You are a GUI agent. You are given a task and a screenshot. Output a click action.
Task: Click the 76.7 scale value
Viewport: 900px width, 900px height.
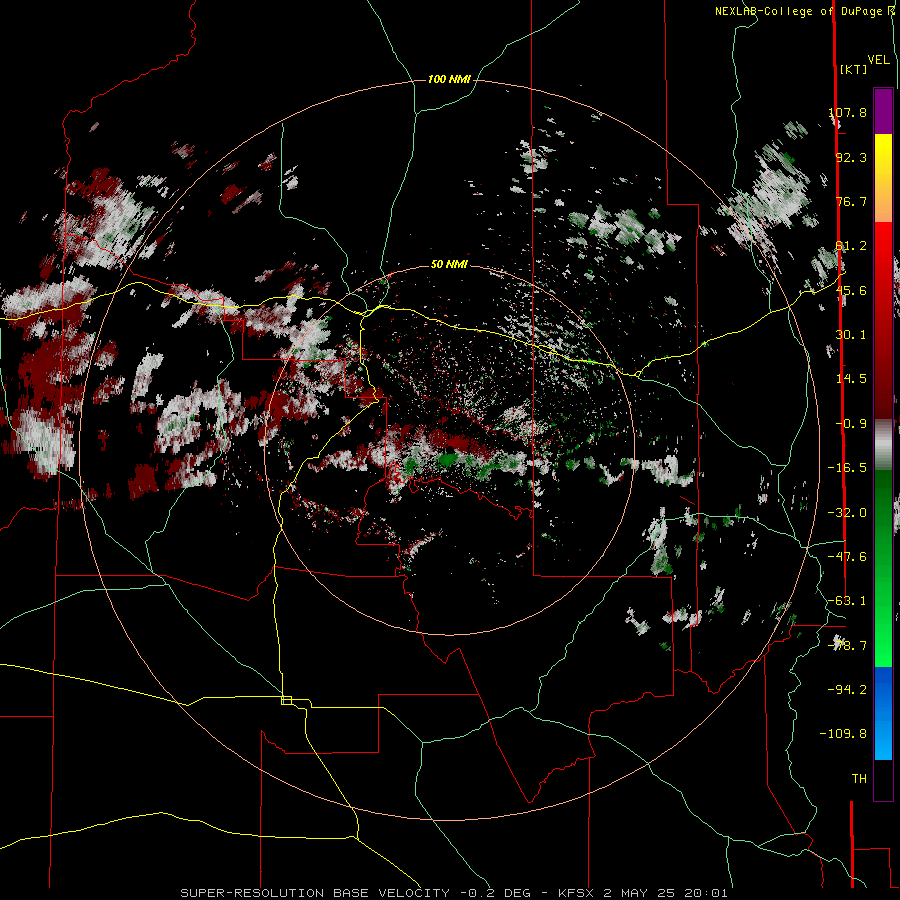(851, 201)
